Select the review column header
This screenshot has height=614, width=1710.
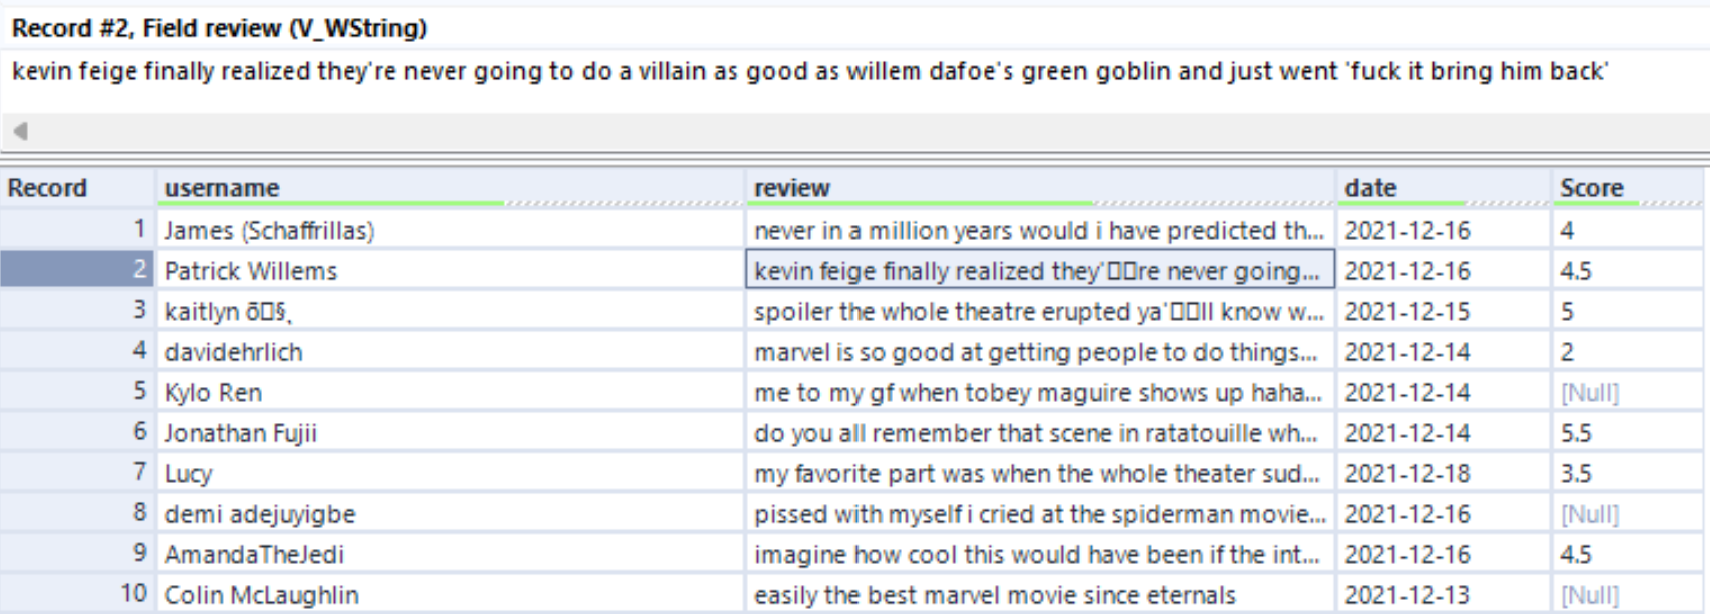[792, 188]
